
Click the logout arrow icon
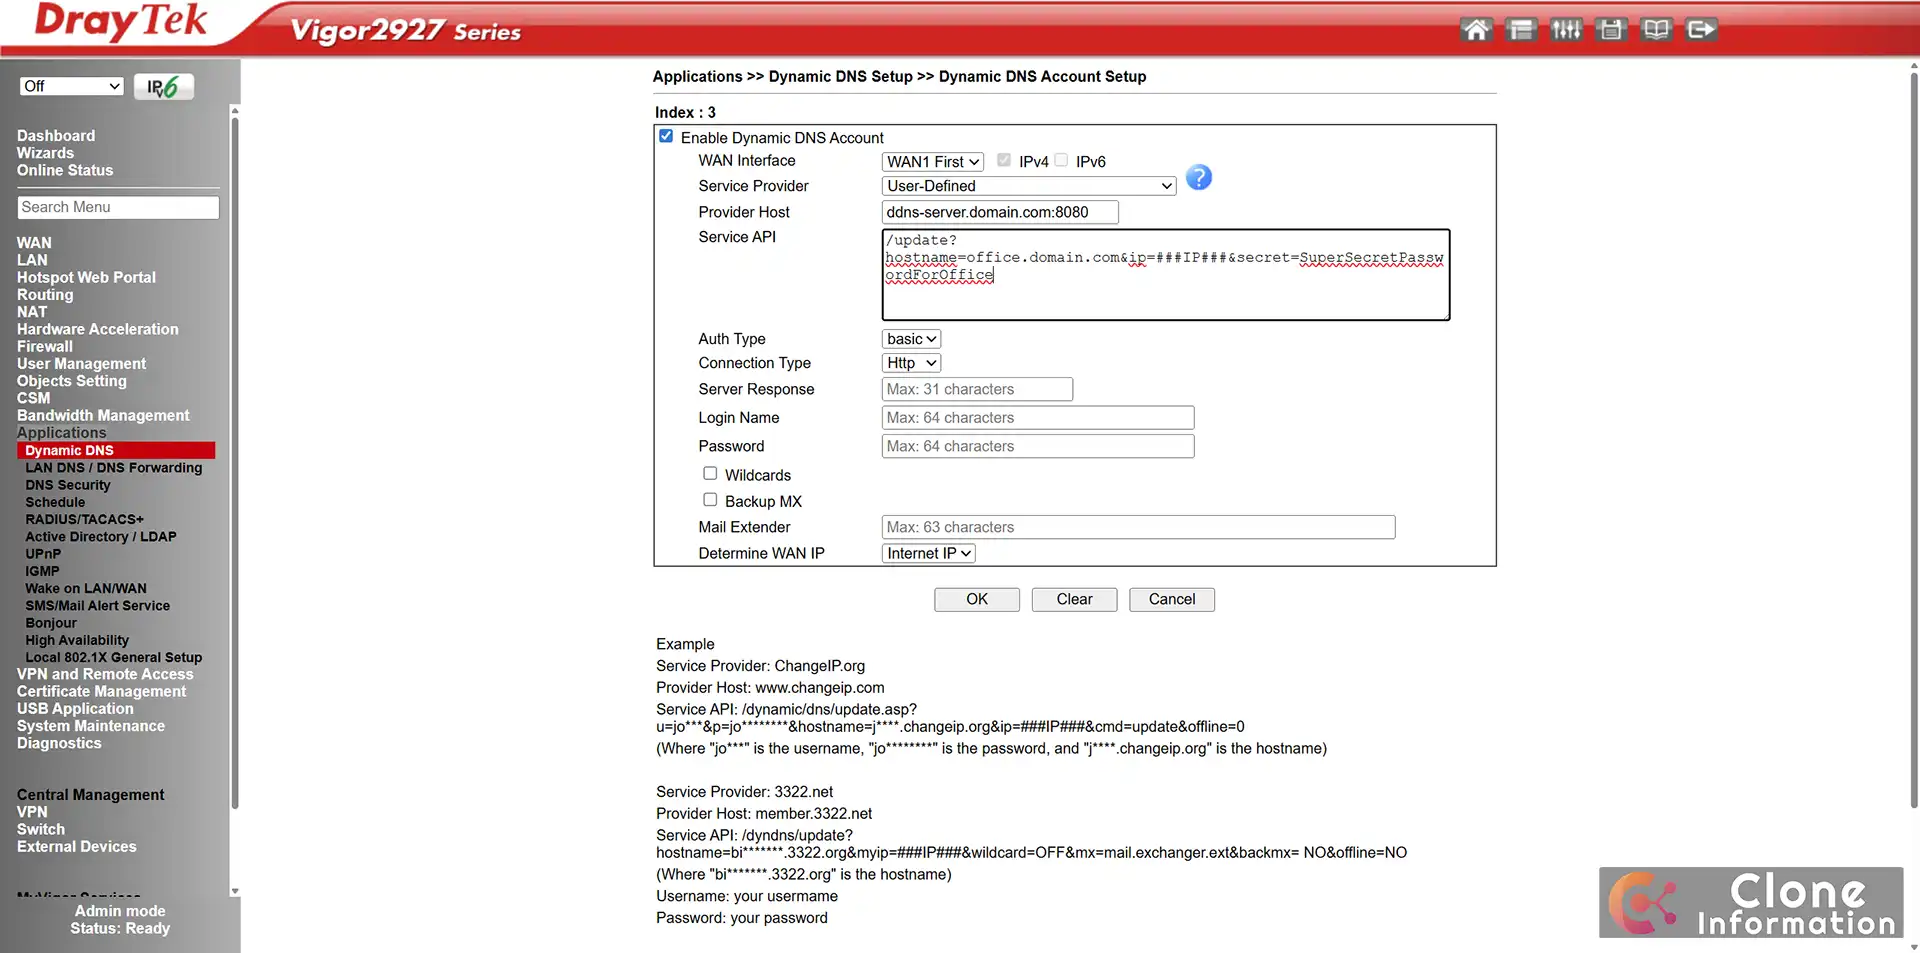click(1701, 30)
